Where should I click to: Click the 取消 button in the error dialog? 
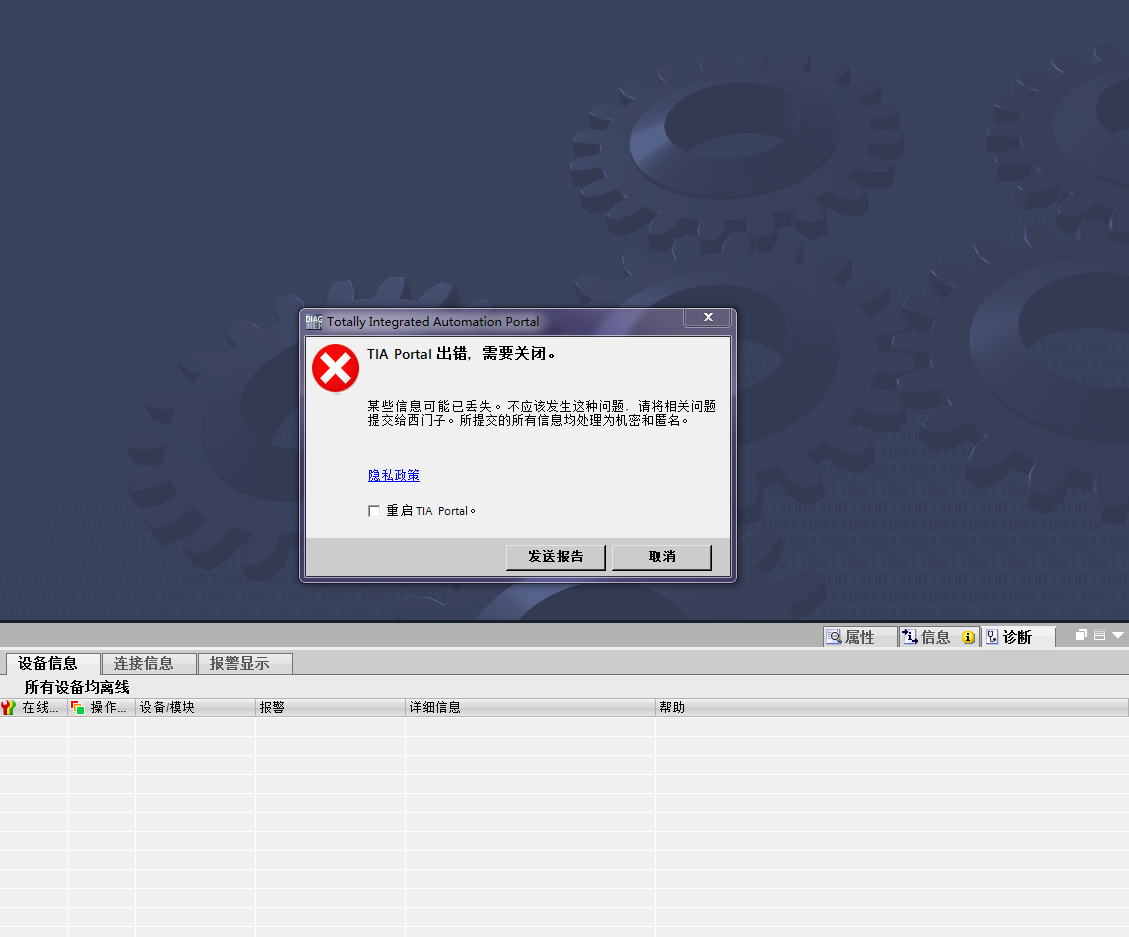[662, 557]
